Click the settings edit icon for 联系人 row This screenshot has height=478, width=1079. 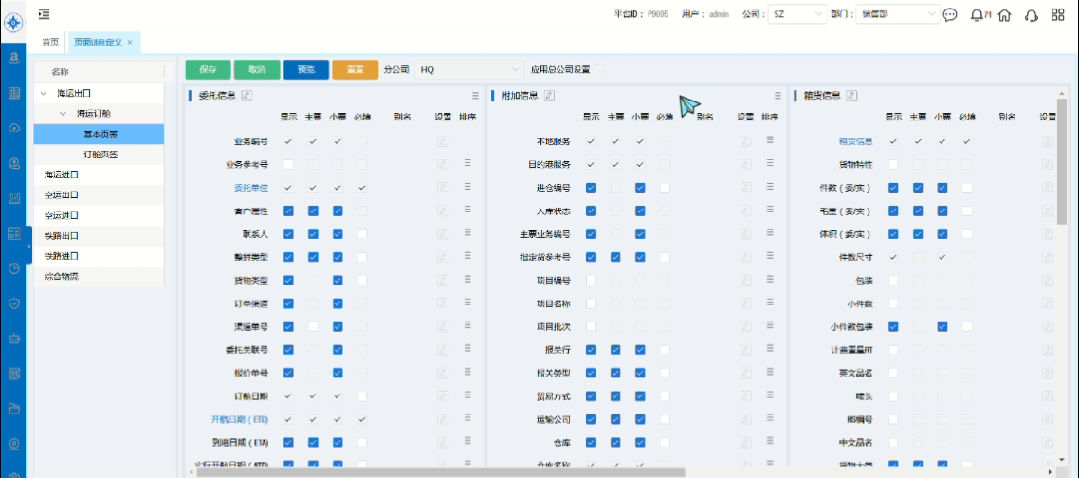tap(442, 235)
